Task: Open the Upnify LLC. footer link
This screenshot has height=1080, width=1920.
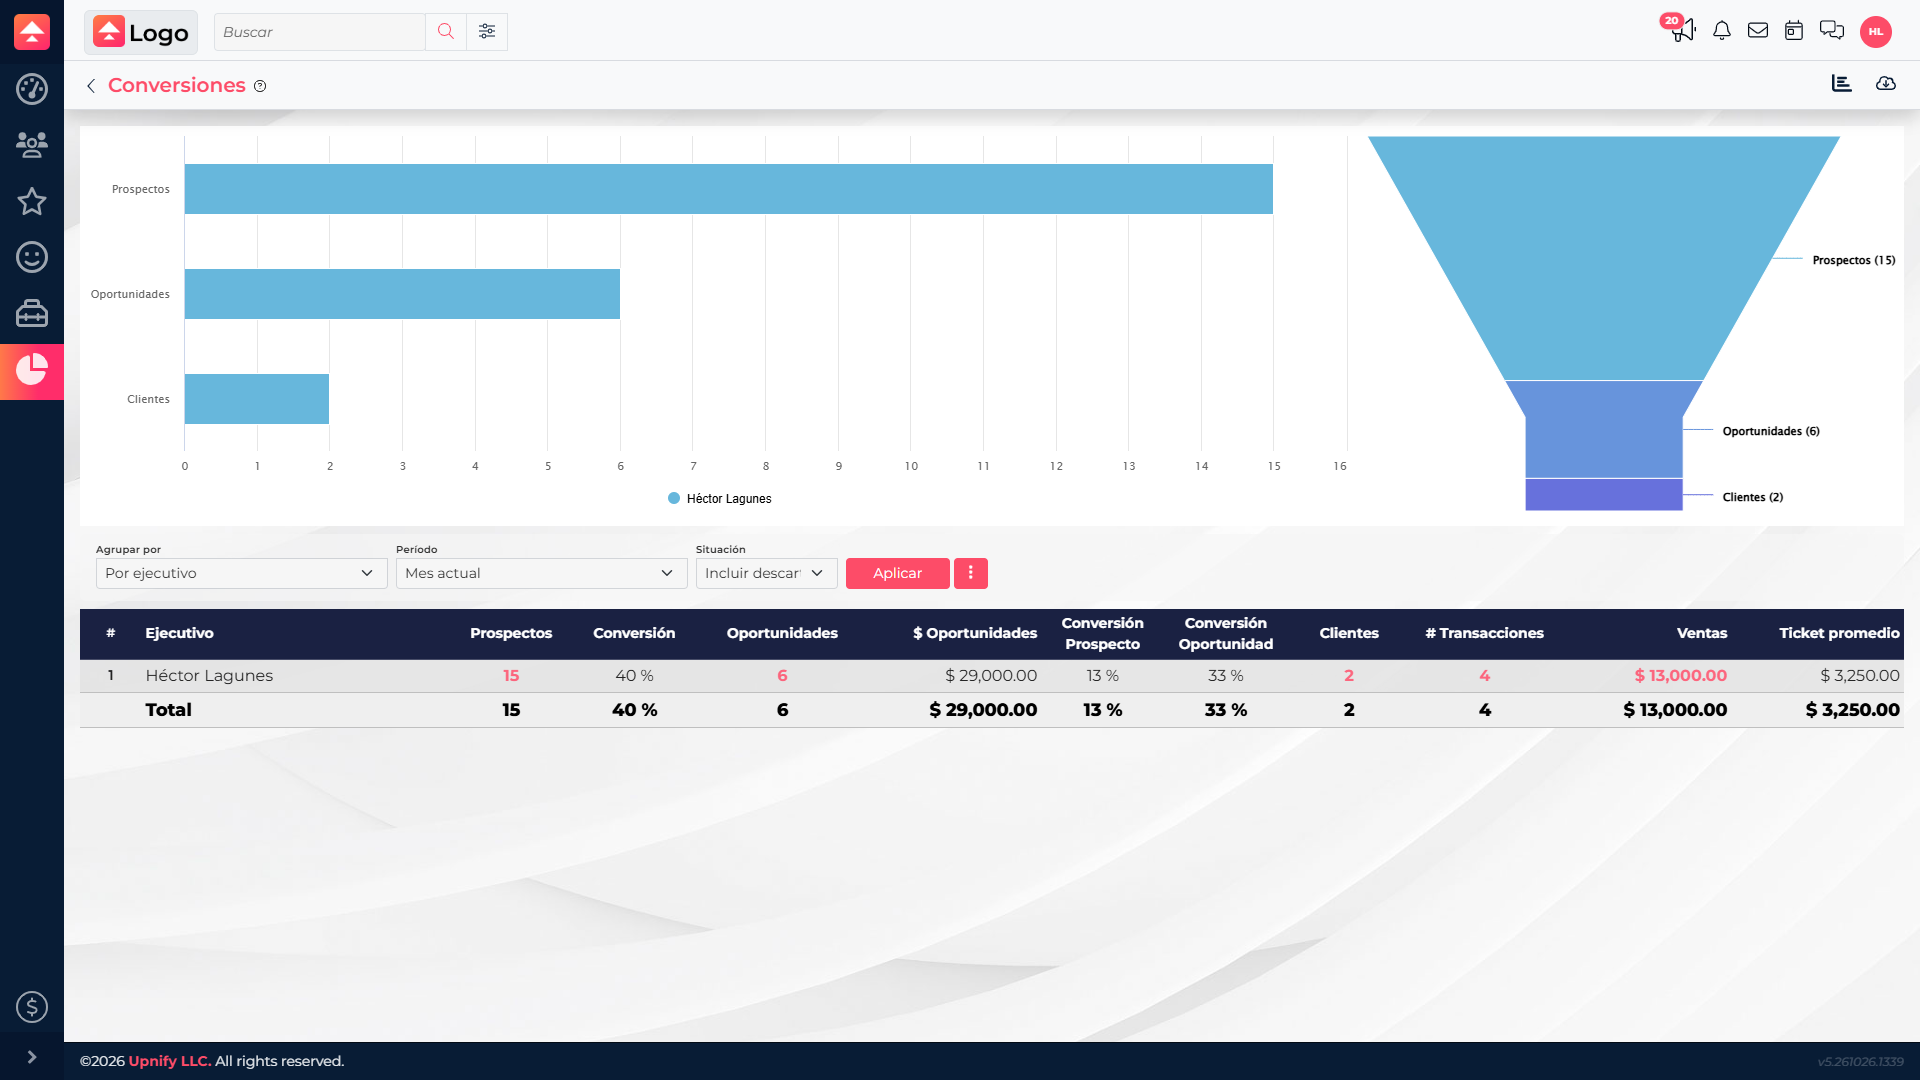Action: (170, 1061)
